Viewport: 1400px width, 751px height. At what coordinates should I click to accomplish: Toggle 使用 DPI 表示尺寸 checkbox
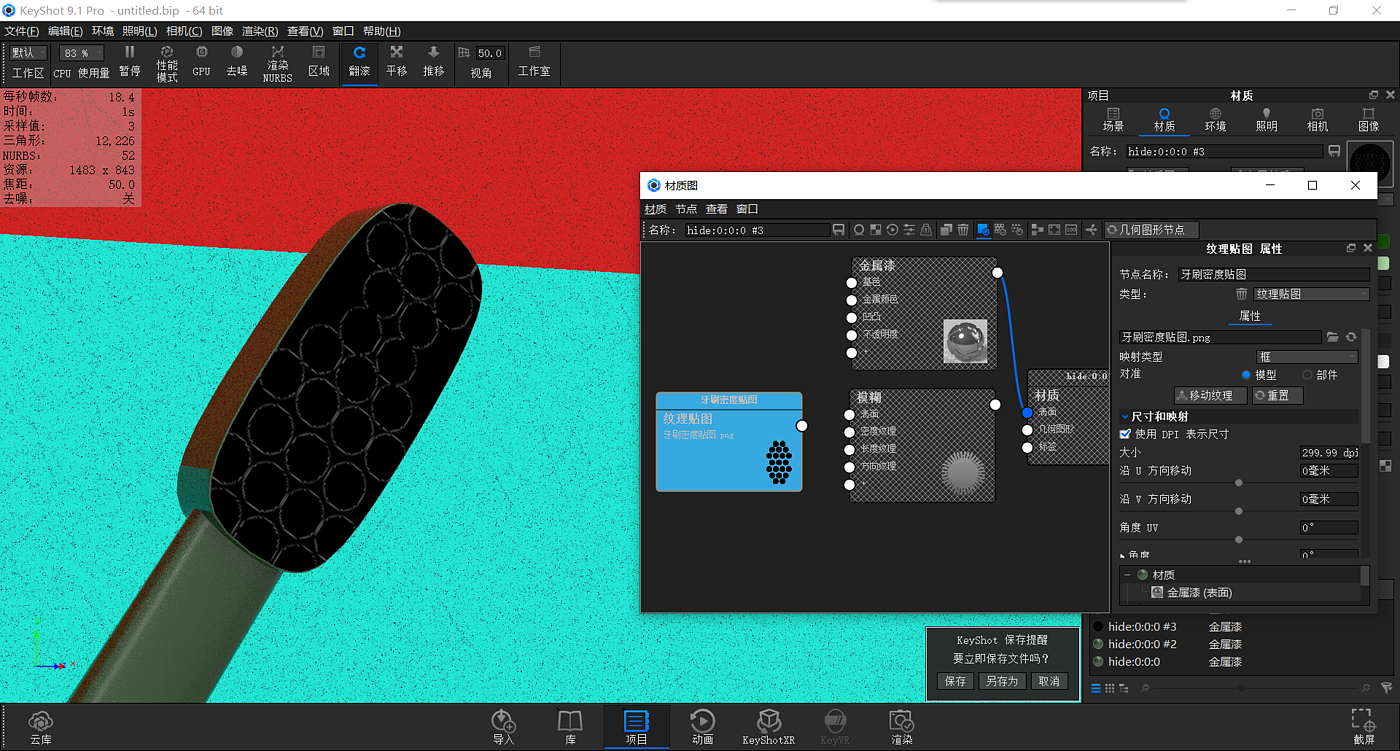click(x=1125, y=434)
